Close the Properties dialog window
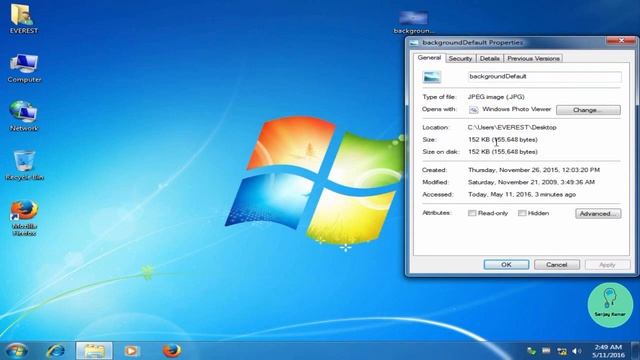The height and width of the screenshot is (360, 640). [621, 40]
